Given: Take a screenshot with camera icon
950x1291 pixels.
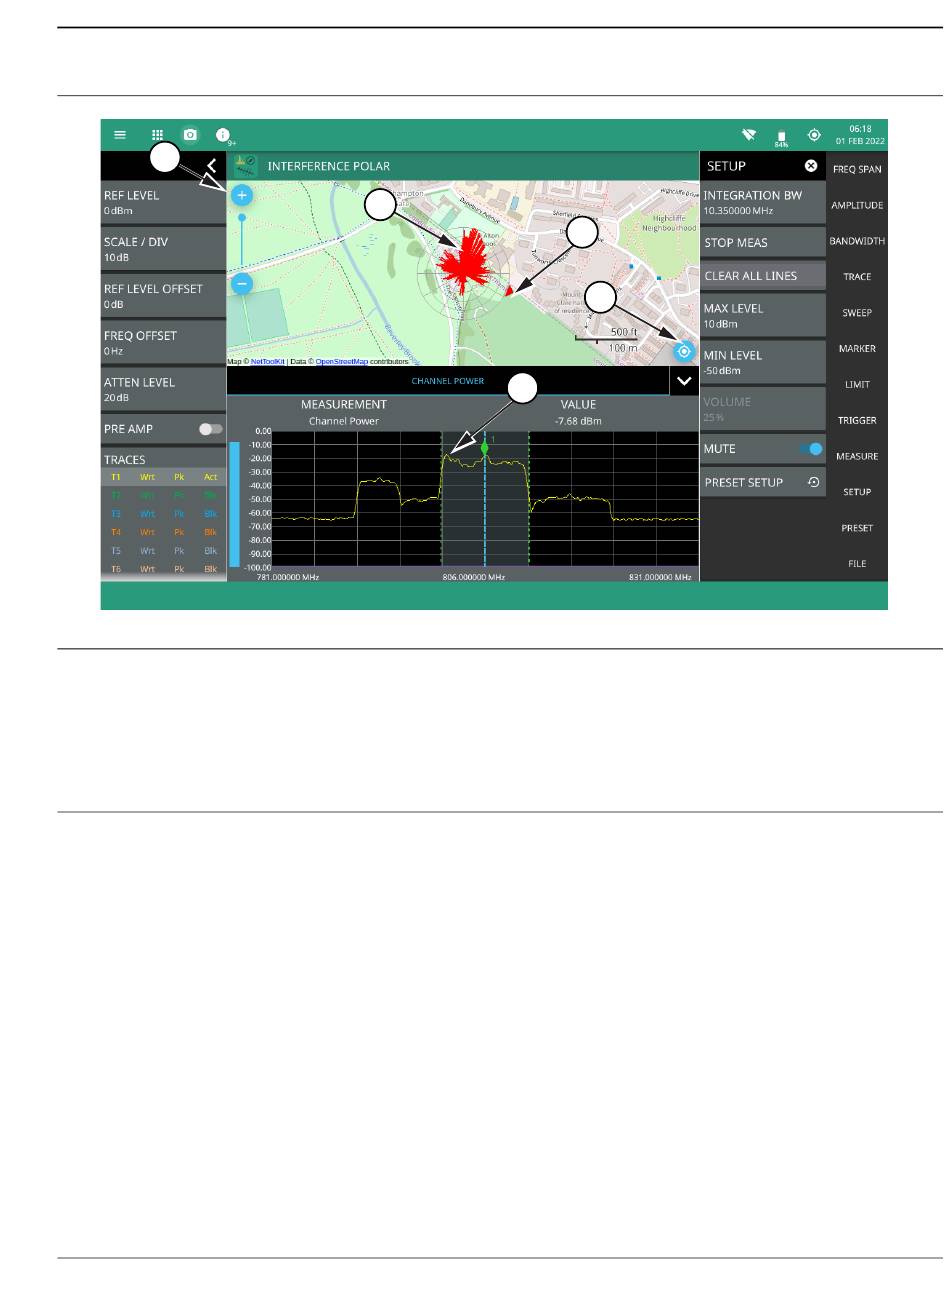Looking at the screenshot, I should click(190, 134).
